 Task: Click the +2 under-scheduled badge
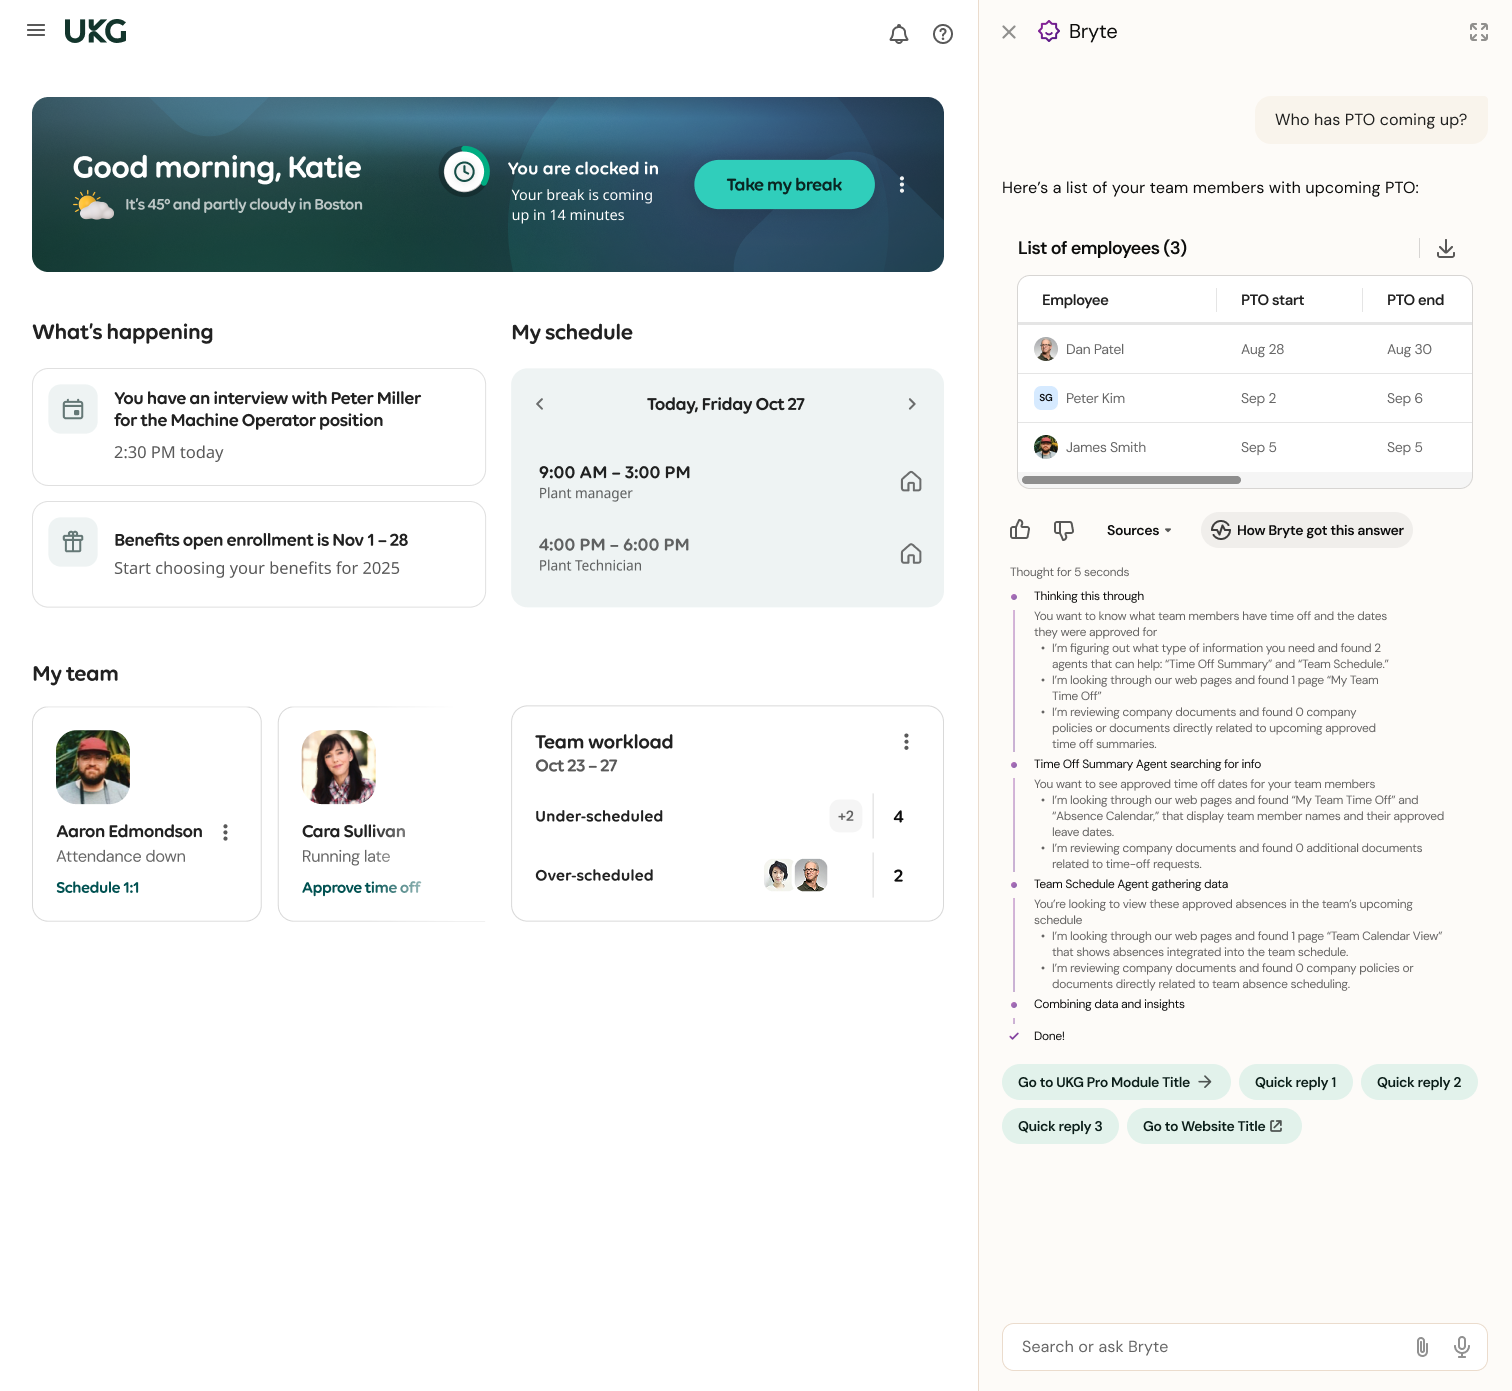pyautogui.click(x=846, y=816)
